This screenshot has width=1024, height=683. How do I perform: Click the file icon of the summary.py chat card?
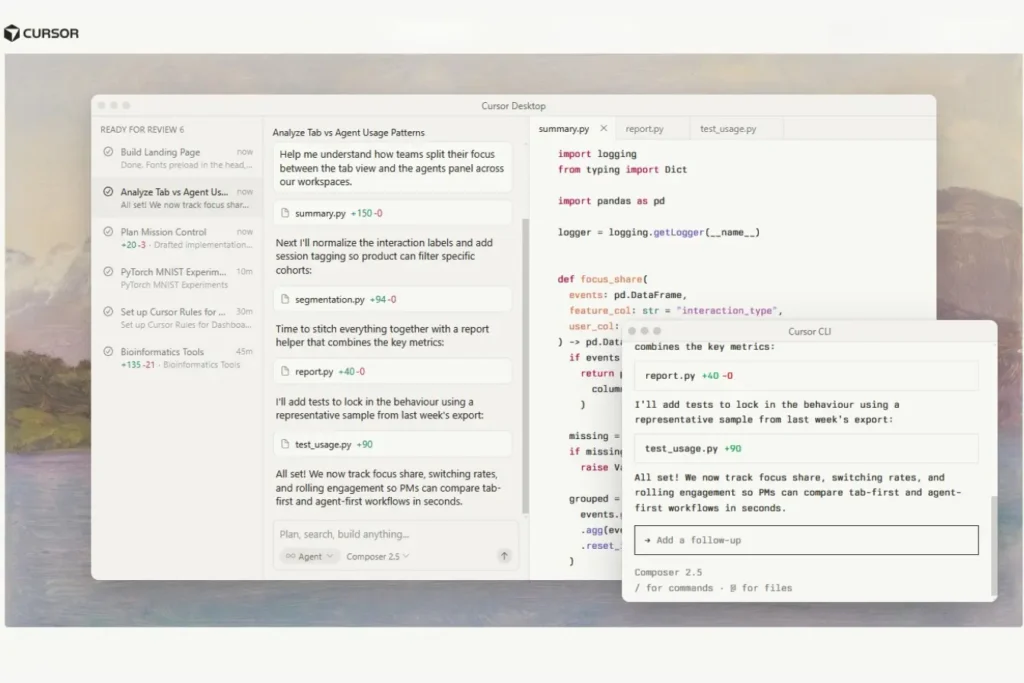pyautogui.click(x=285, y=213)
